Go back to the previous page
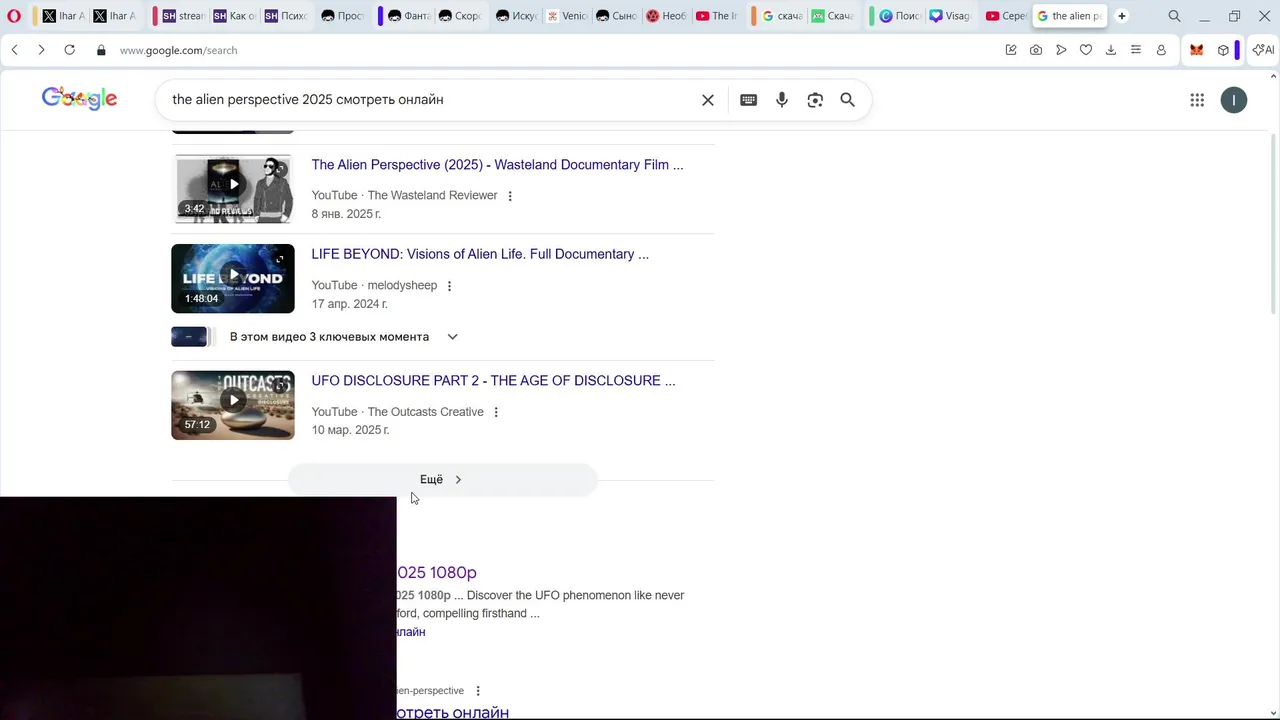The width and height of the screenshot is (1280, 720). tap(14, 50)
